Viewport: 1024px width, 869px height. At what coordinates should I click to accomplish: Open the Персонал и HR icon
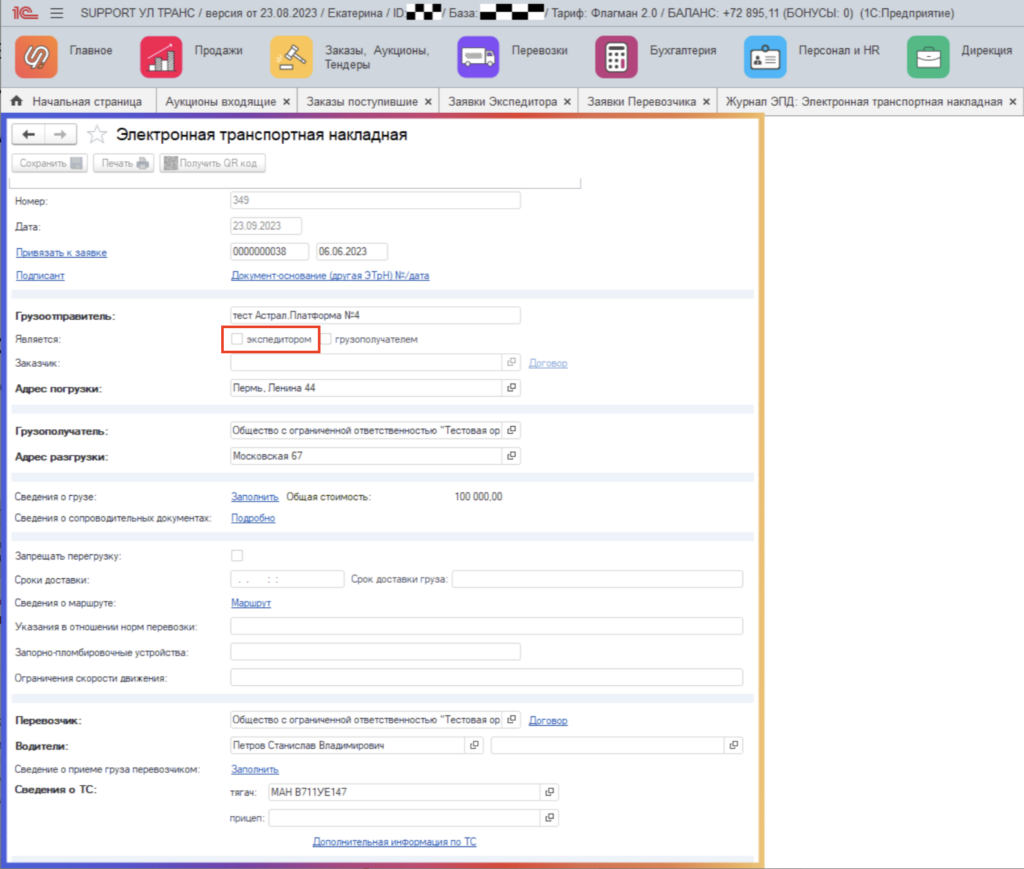pyautogui.click(x=765, y=57)
